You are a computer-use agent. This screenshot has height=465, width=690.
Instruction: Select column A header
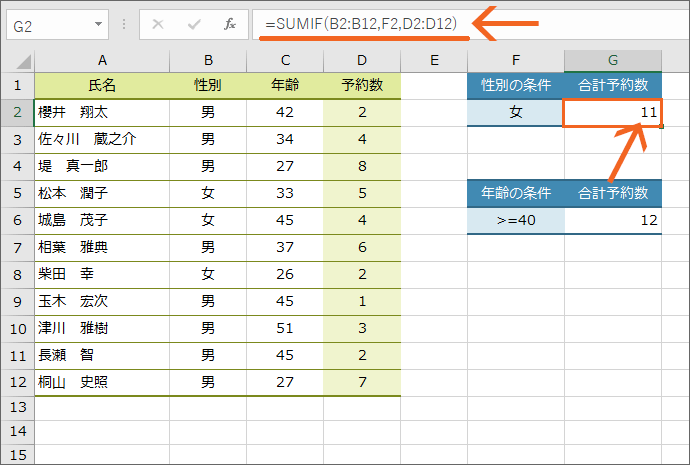102,60
